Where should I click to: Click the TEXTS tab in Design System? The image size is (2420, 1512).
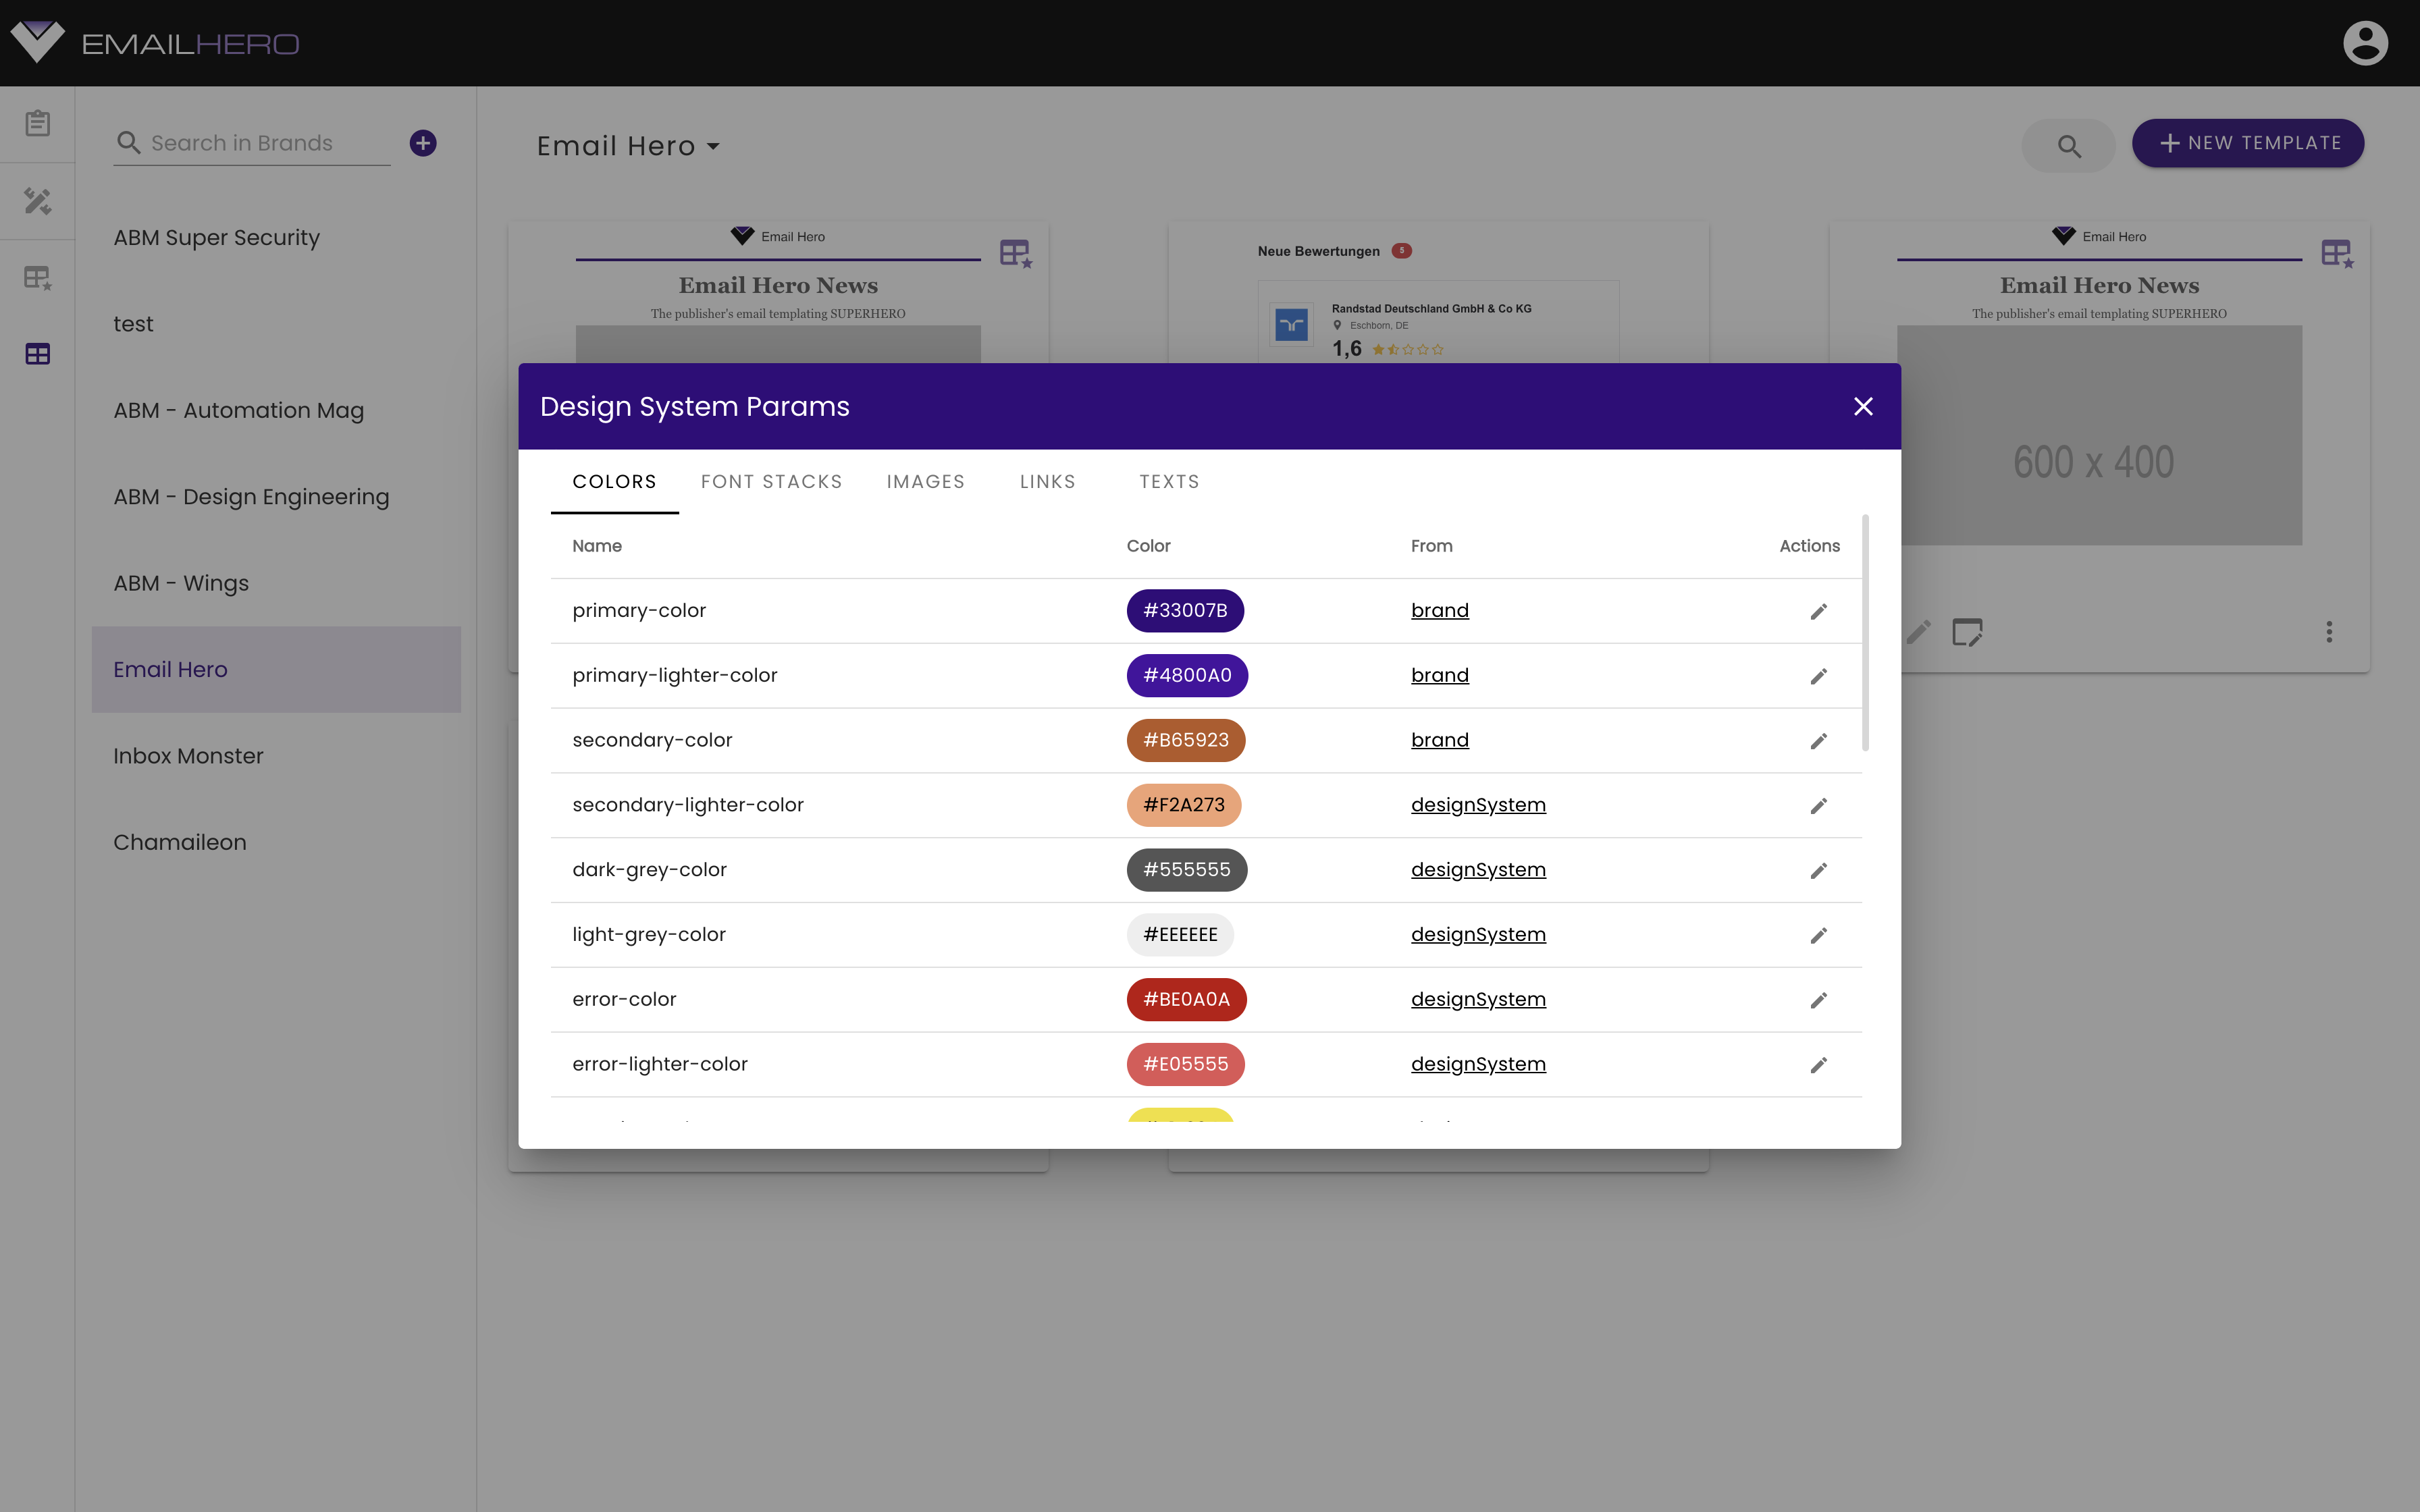tap(1169, 481)
